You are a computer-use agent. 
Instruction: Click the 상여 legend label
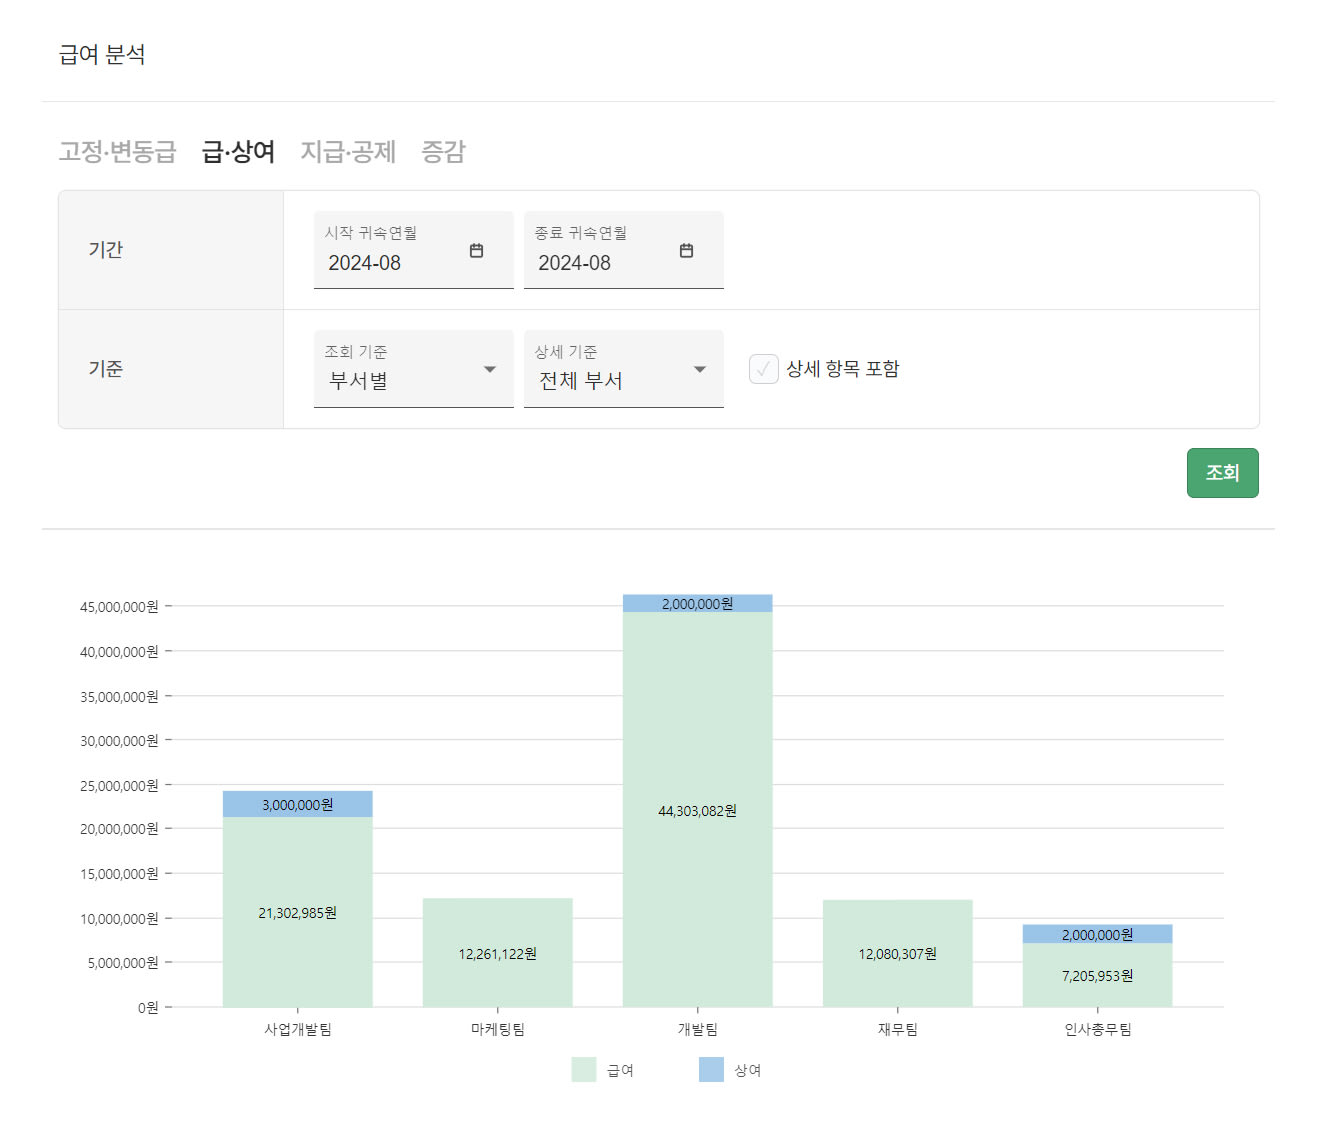[x=748, y=1070]
